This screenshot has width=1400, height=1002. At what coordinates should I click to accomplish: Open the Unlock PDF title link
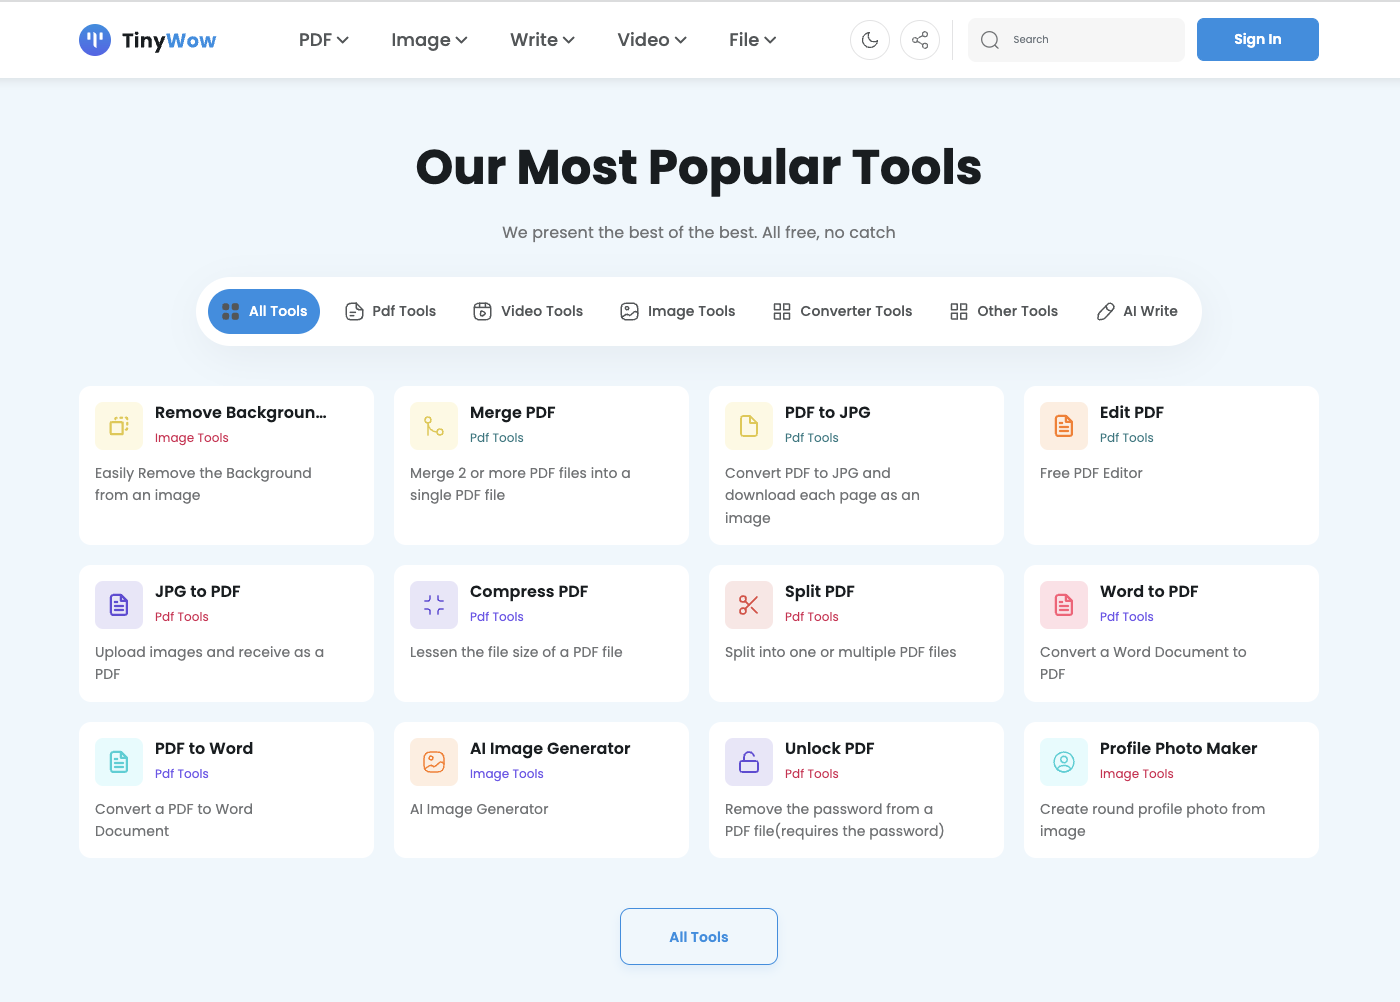830,748
